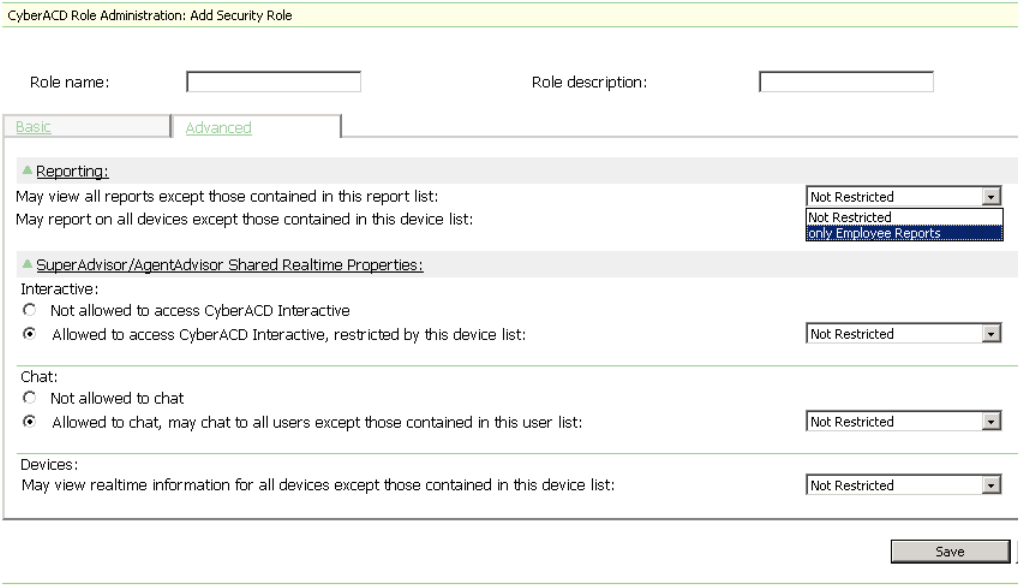
Task: Collapse SuperAdvisor/AgentAdvisor Shared Realtime Properties triangle
Action: tap(27, 265)
